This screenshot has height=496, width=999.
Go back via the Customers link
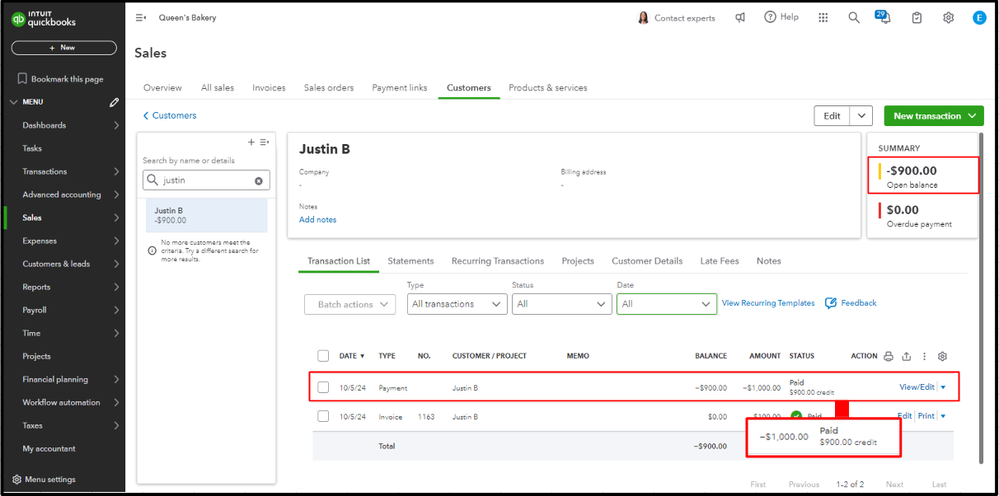click(169, 115)
